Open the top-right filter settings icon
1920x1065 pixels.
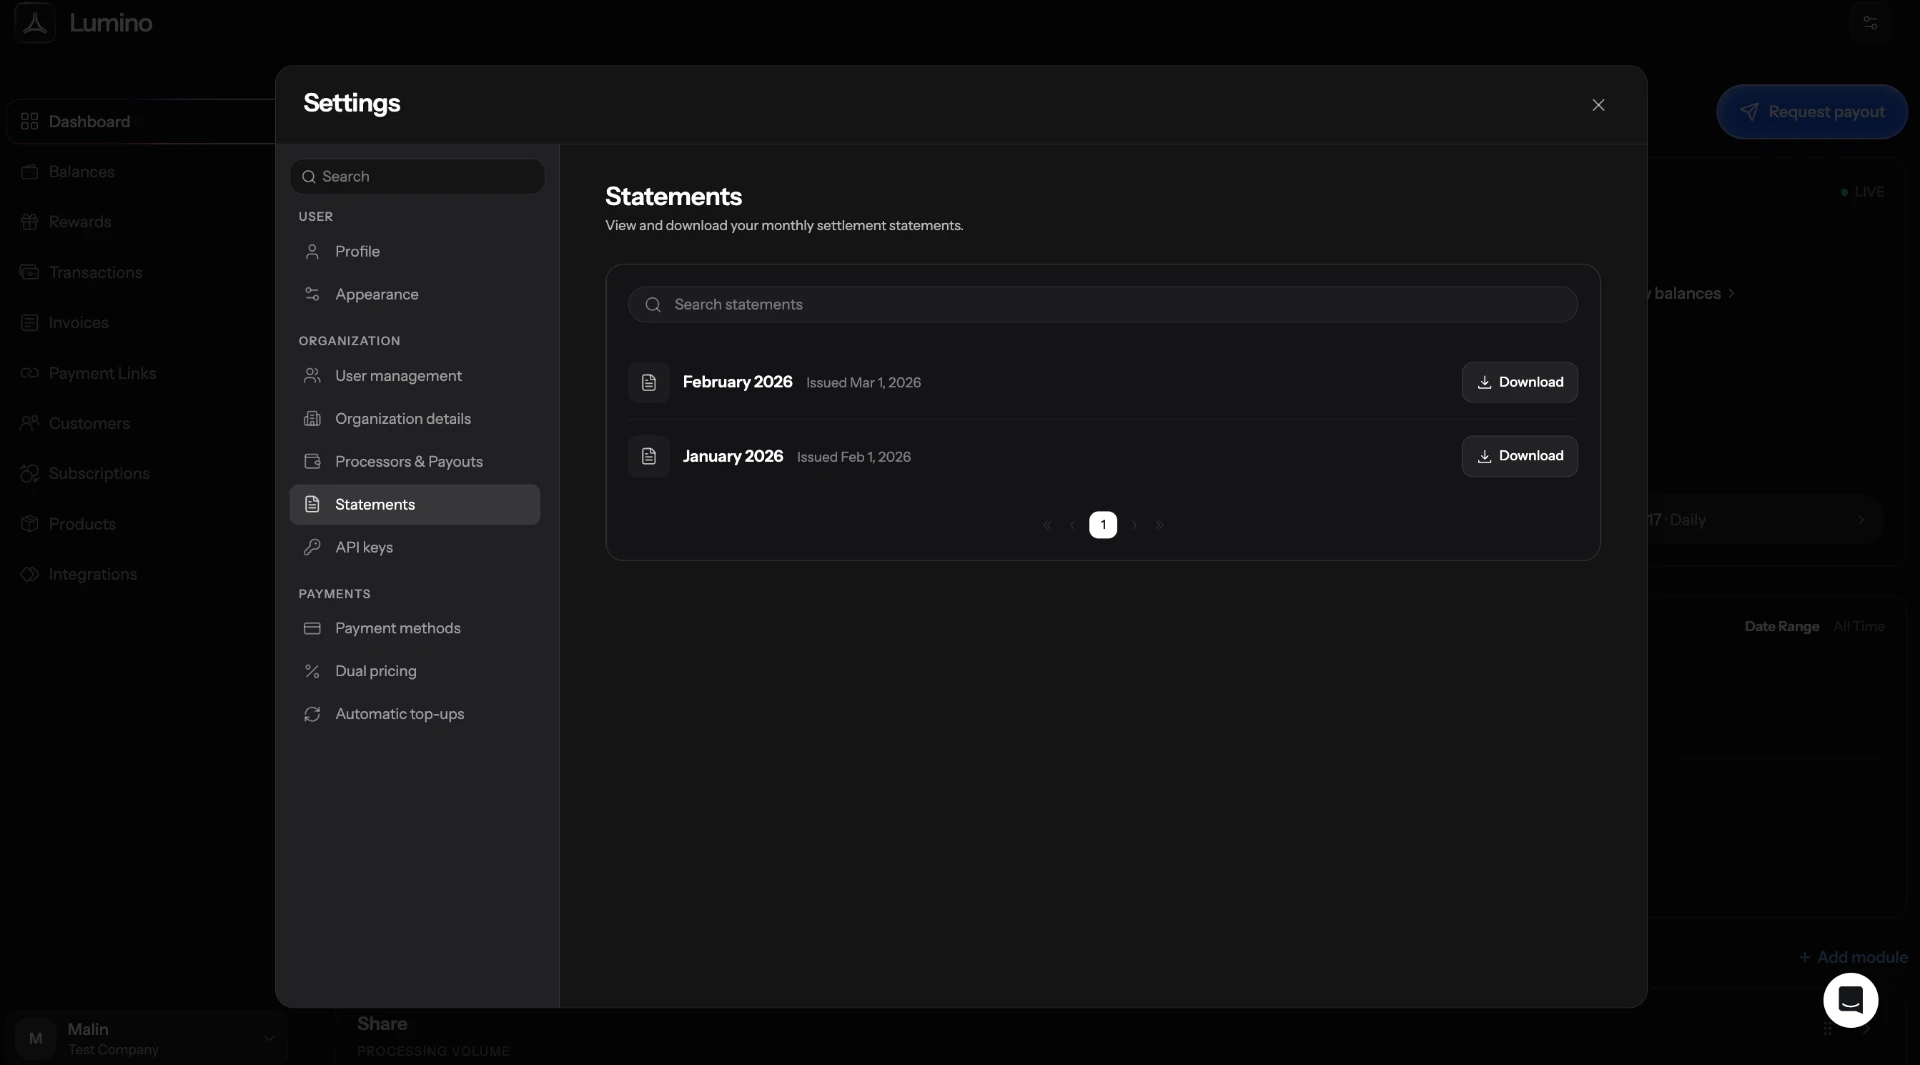pyautogui.click(x=1869, y=22)
